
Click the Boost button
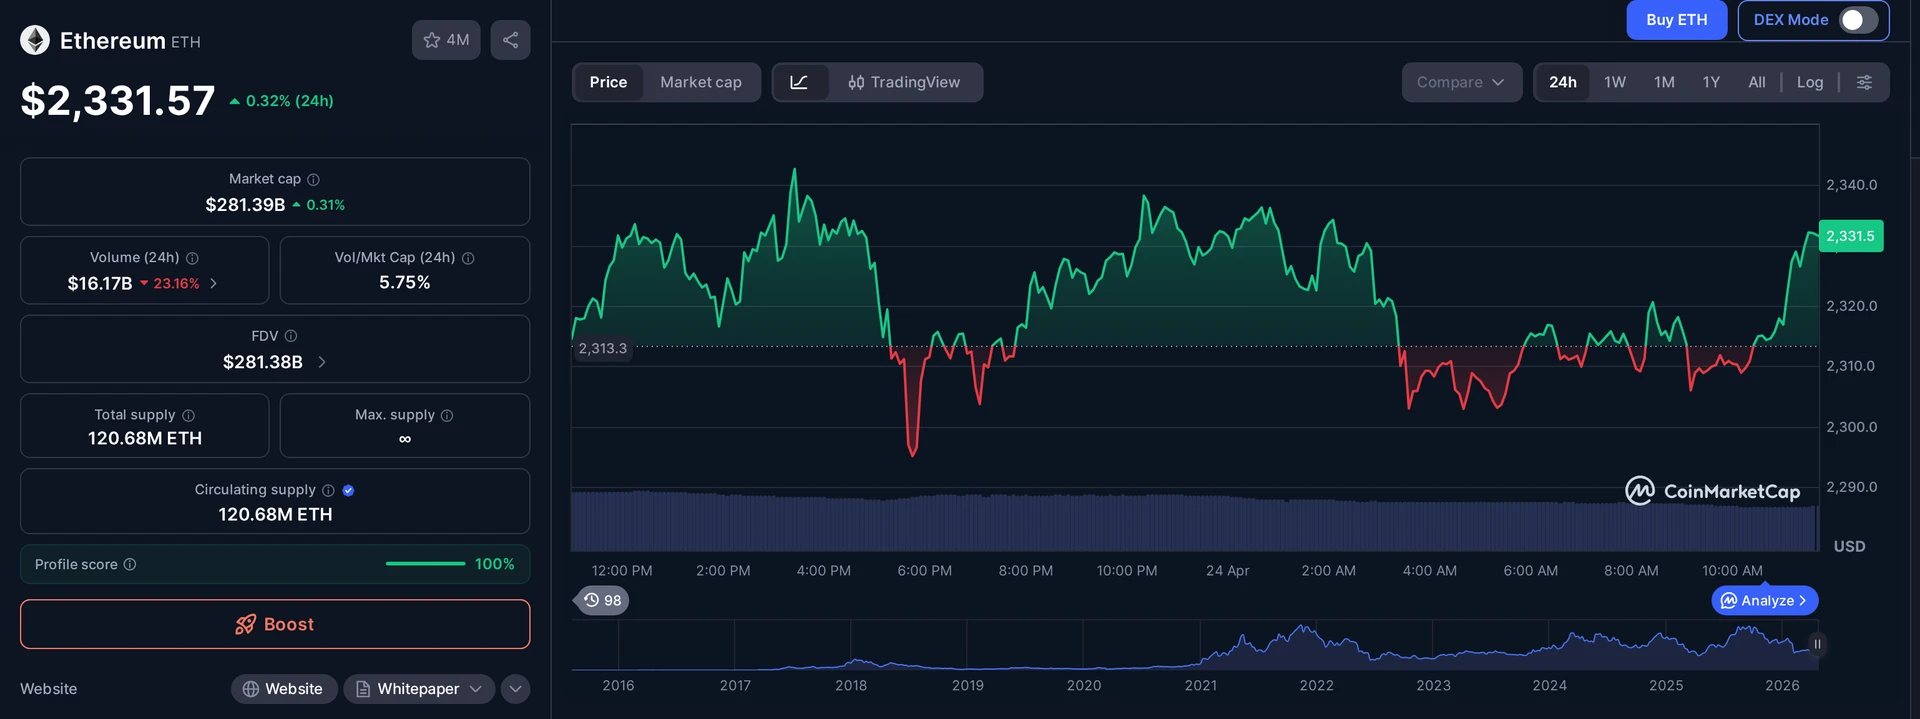275,624
